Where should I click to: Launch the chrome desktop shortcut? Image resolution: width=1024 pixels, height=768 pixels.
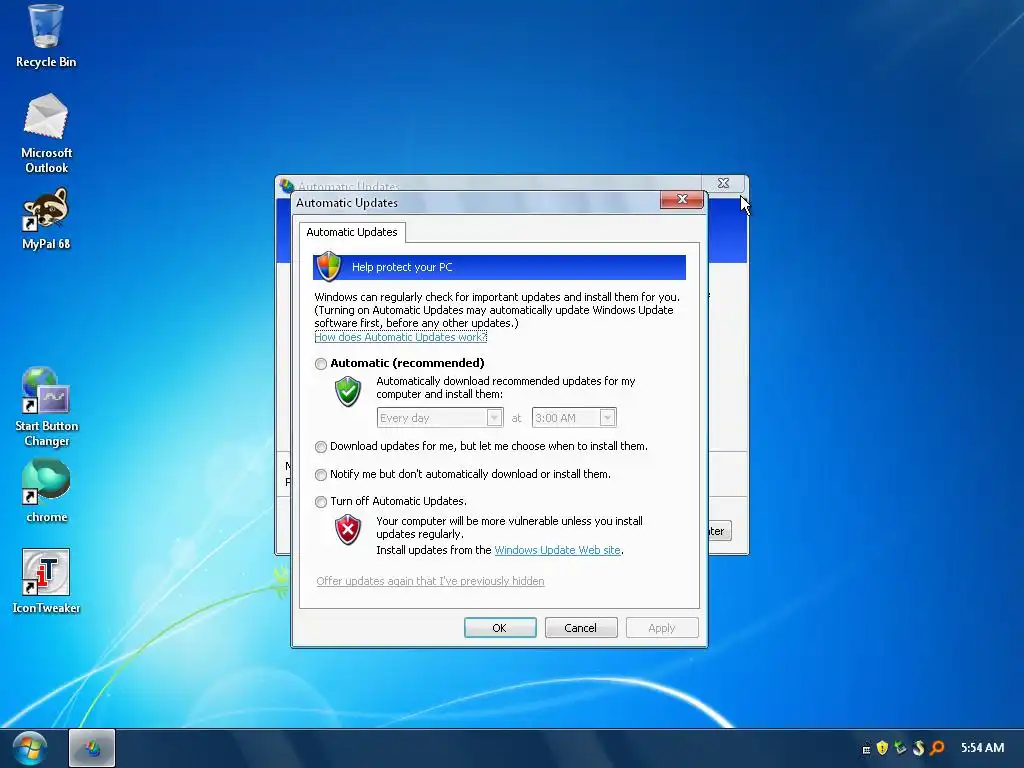[46, 491]
